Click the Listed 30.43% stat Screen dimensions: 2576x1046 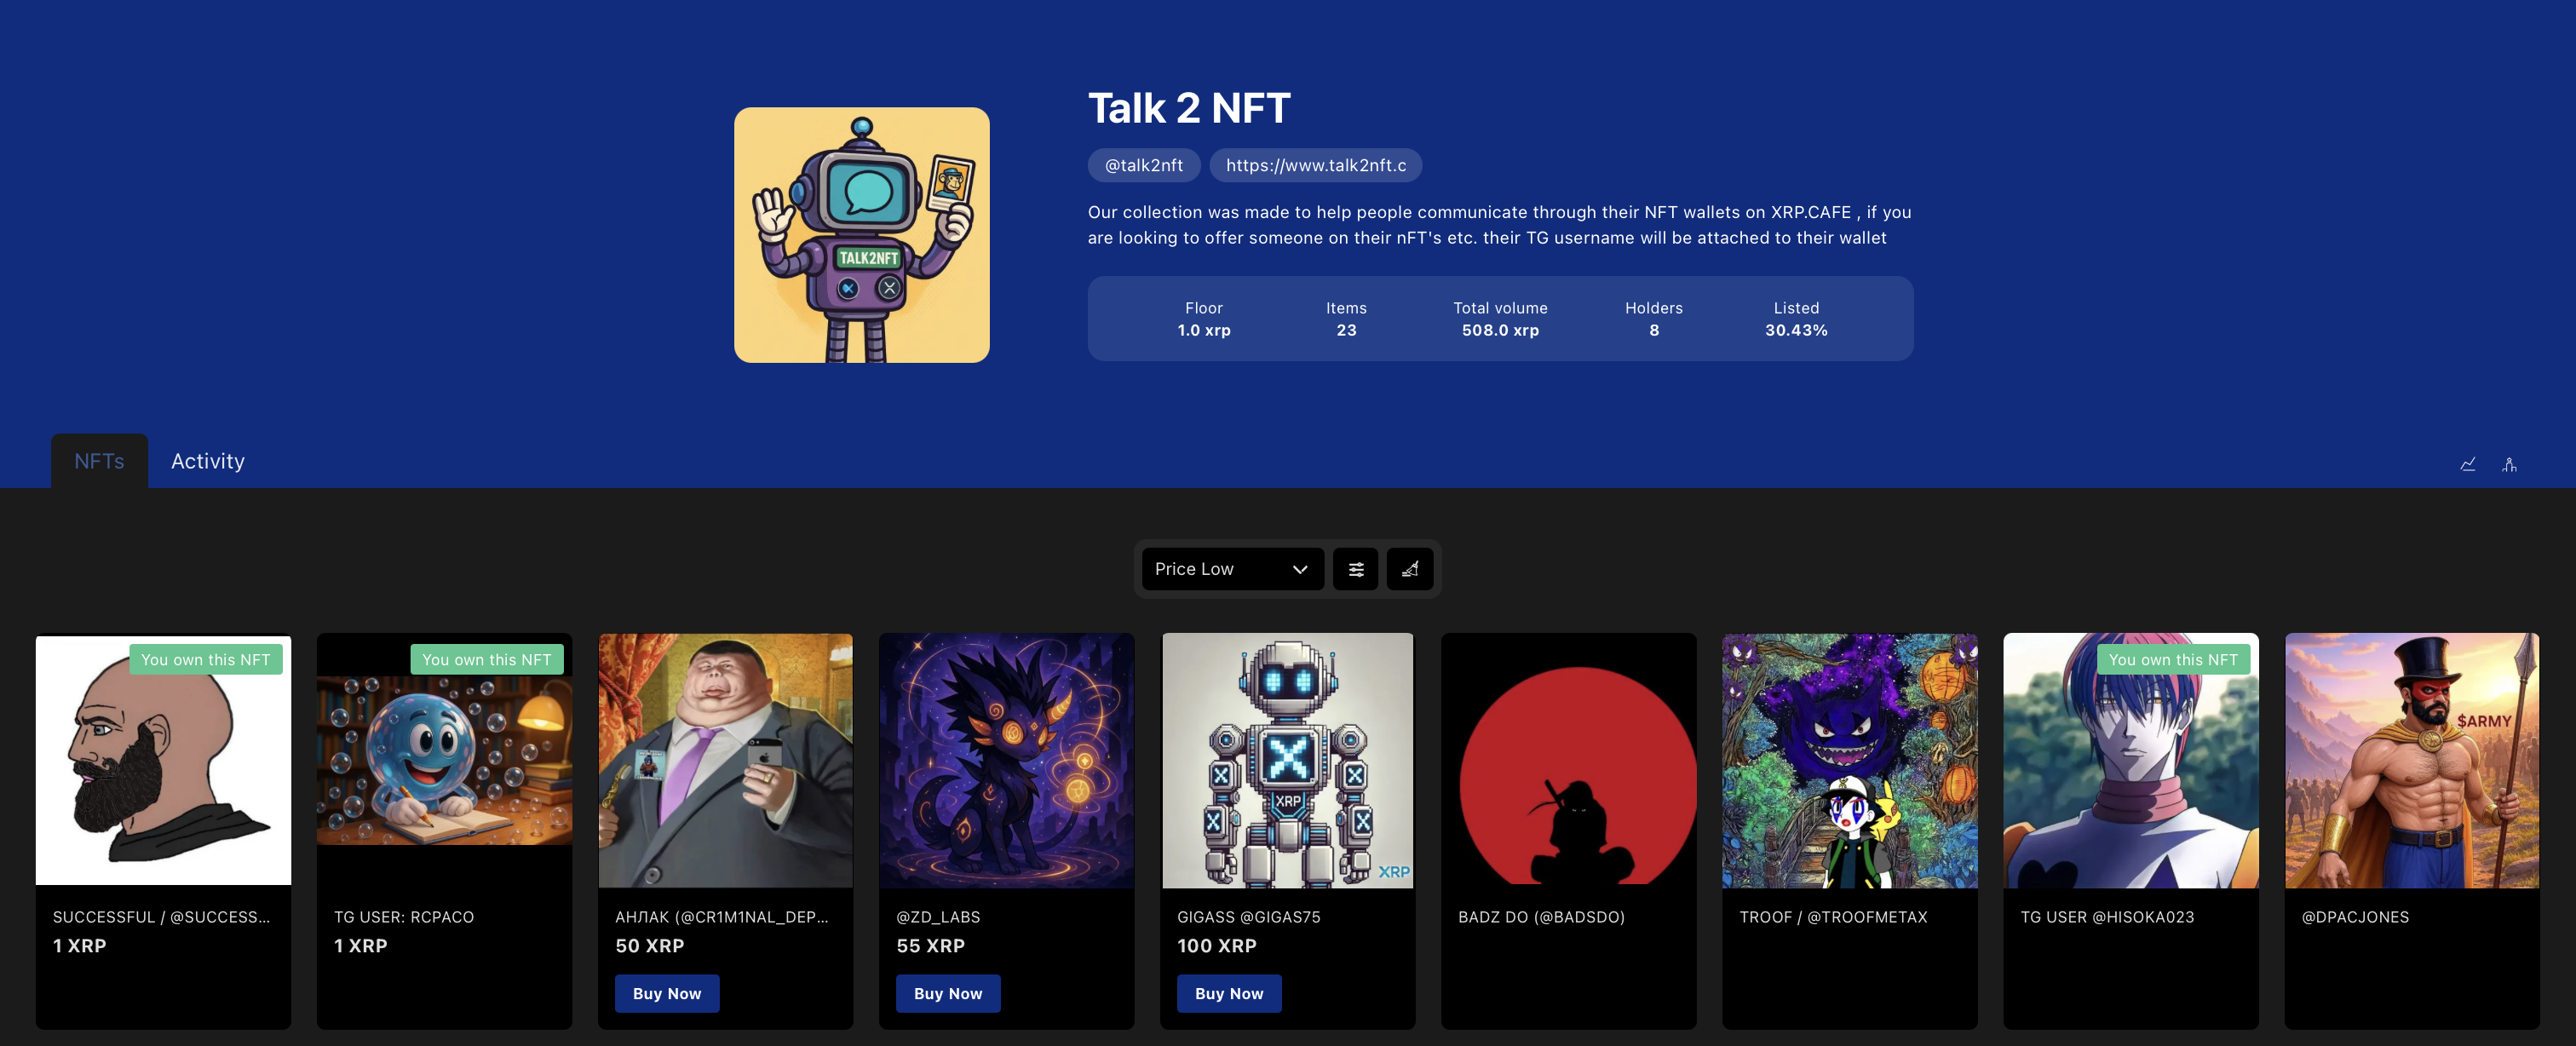click(x=1796, y=319)
